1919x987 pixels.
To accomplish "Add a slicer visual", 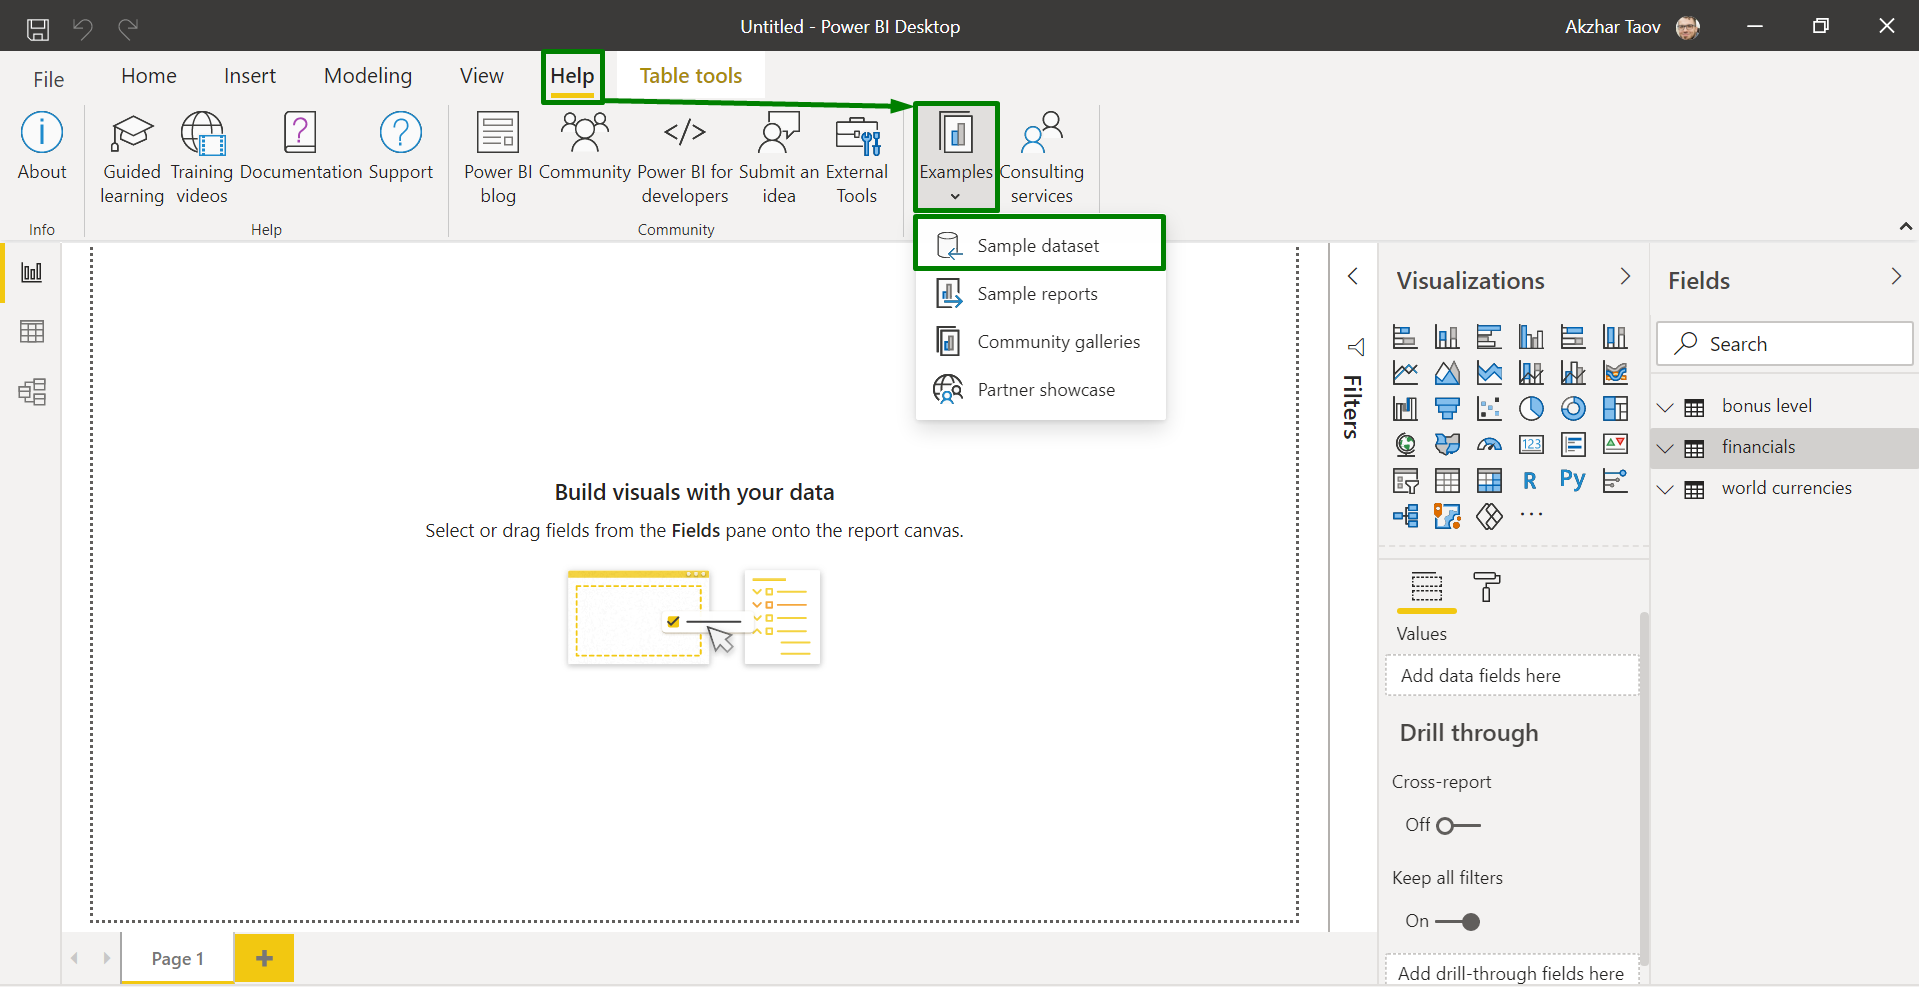I will (x=1405, y=481).
